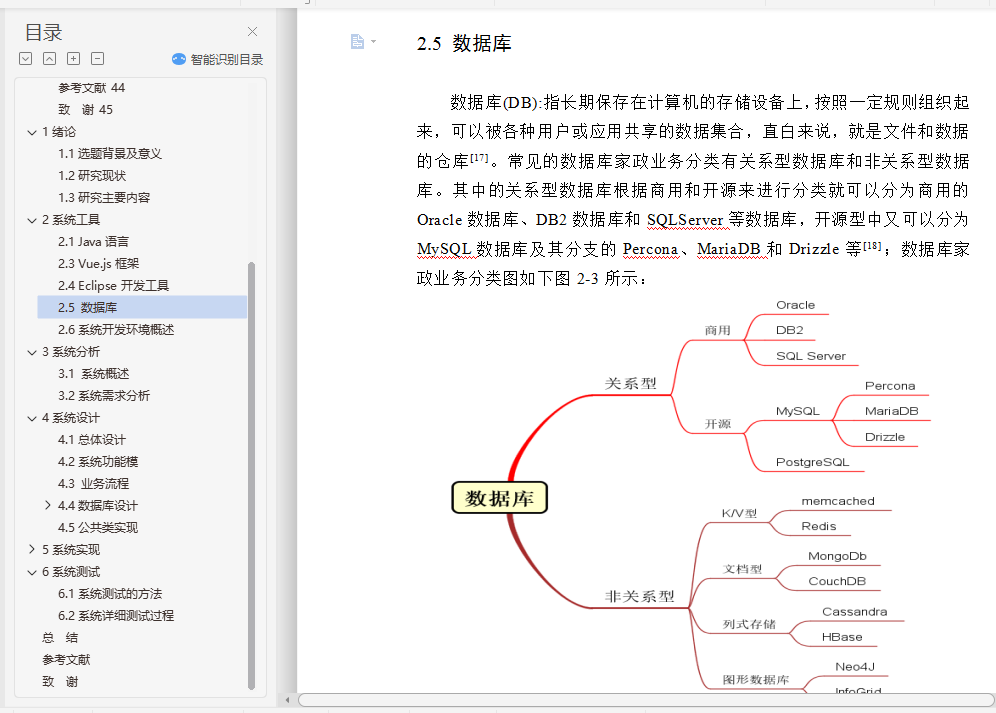996x713 pixels.
Task: Close the 目录 navigation panel
Action: (x=252, y=32)
